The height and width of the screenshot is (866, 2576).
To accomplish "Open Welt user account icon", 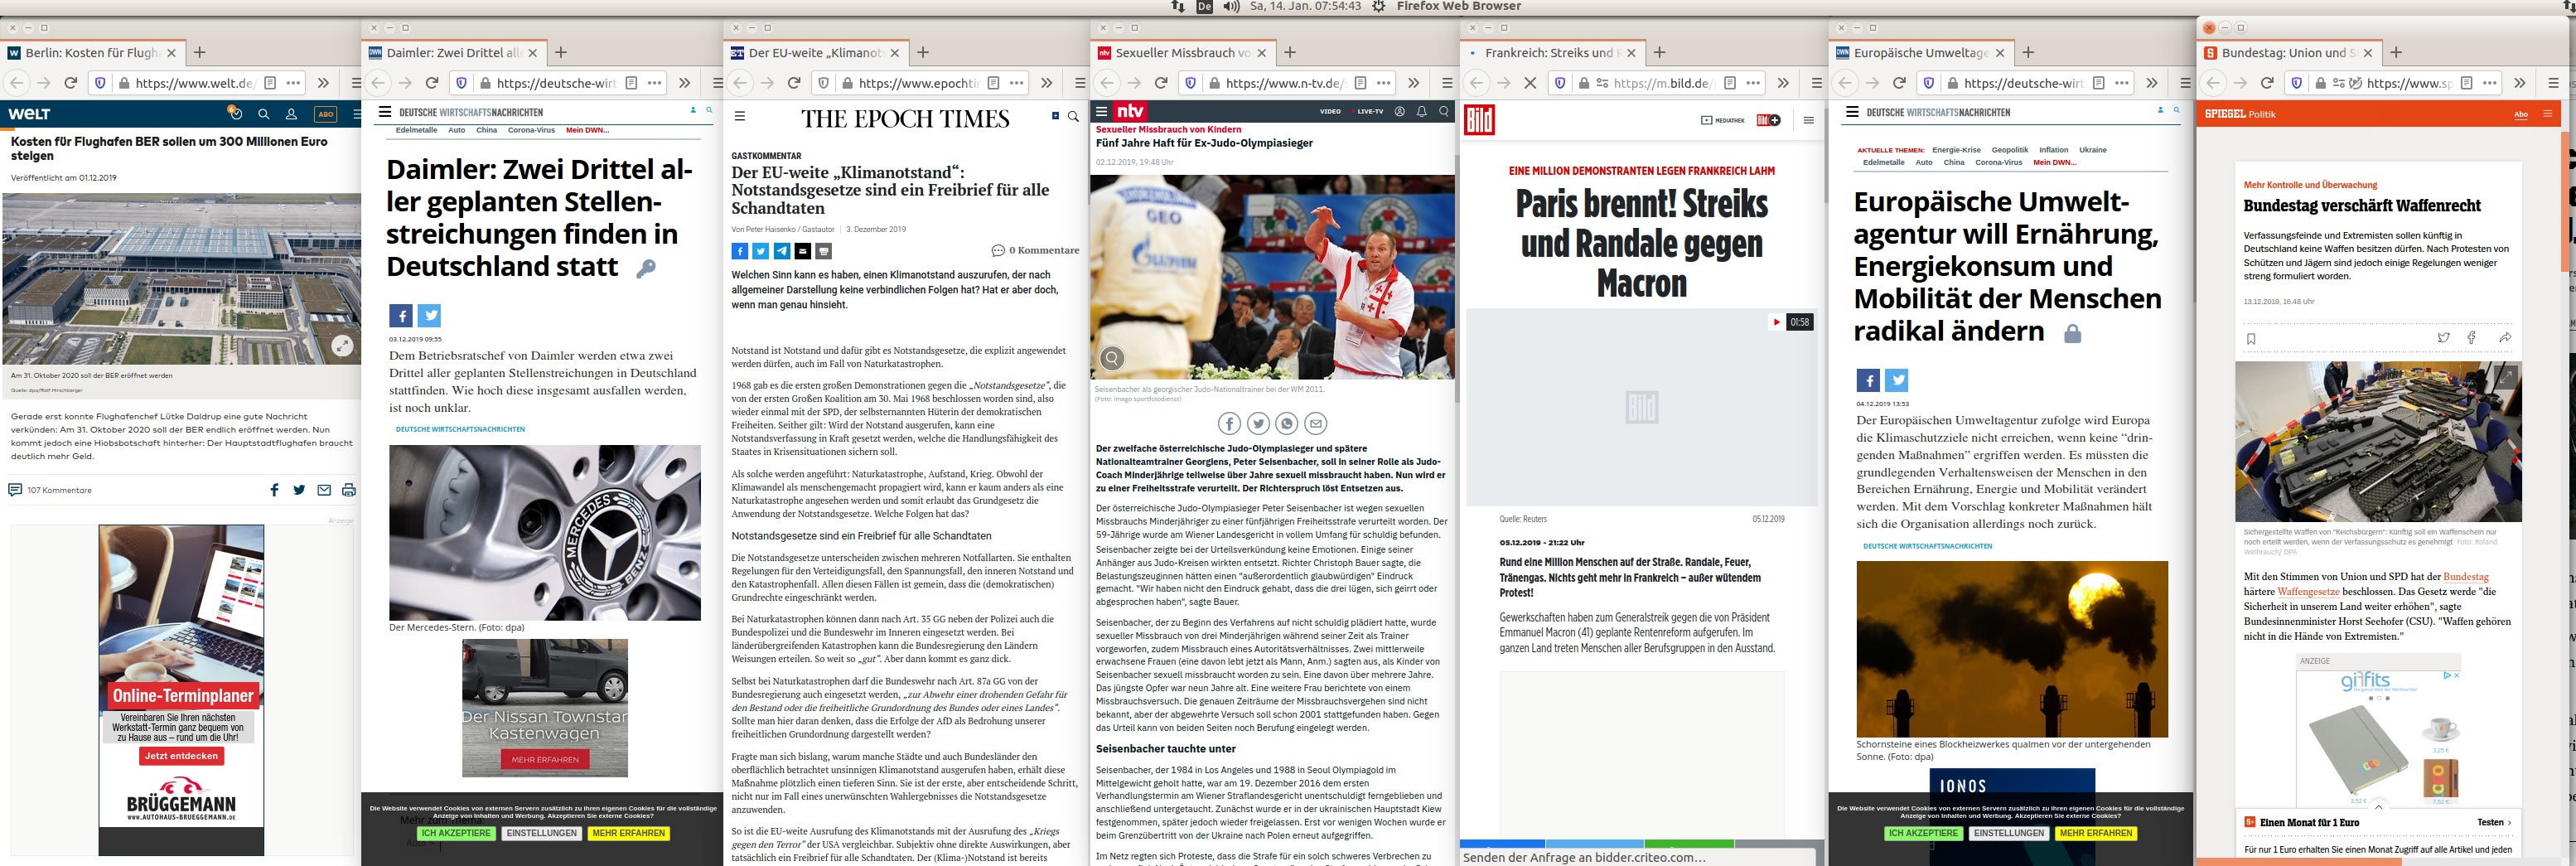I will click(292, 114).
